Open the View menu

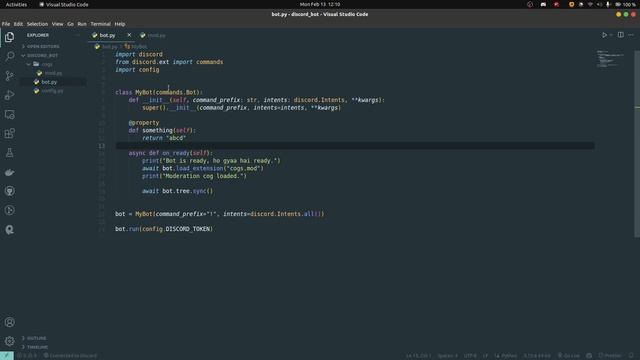(x=58, y=24)
